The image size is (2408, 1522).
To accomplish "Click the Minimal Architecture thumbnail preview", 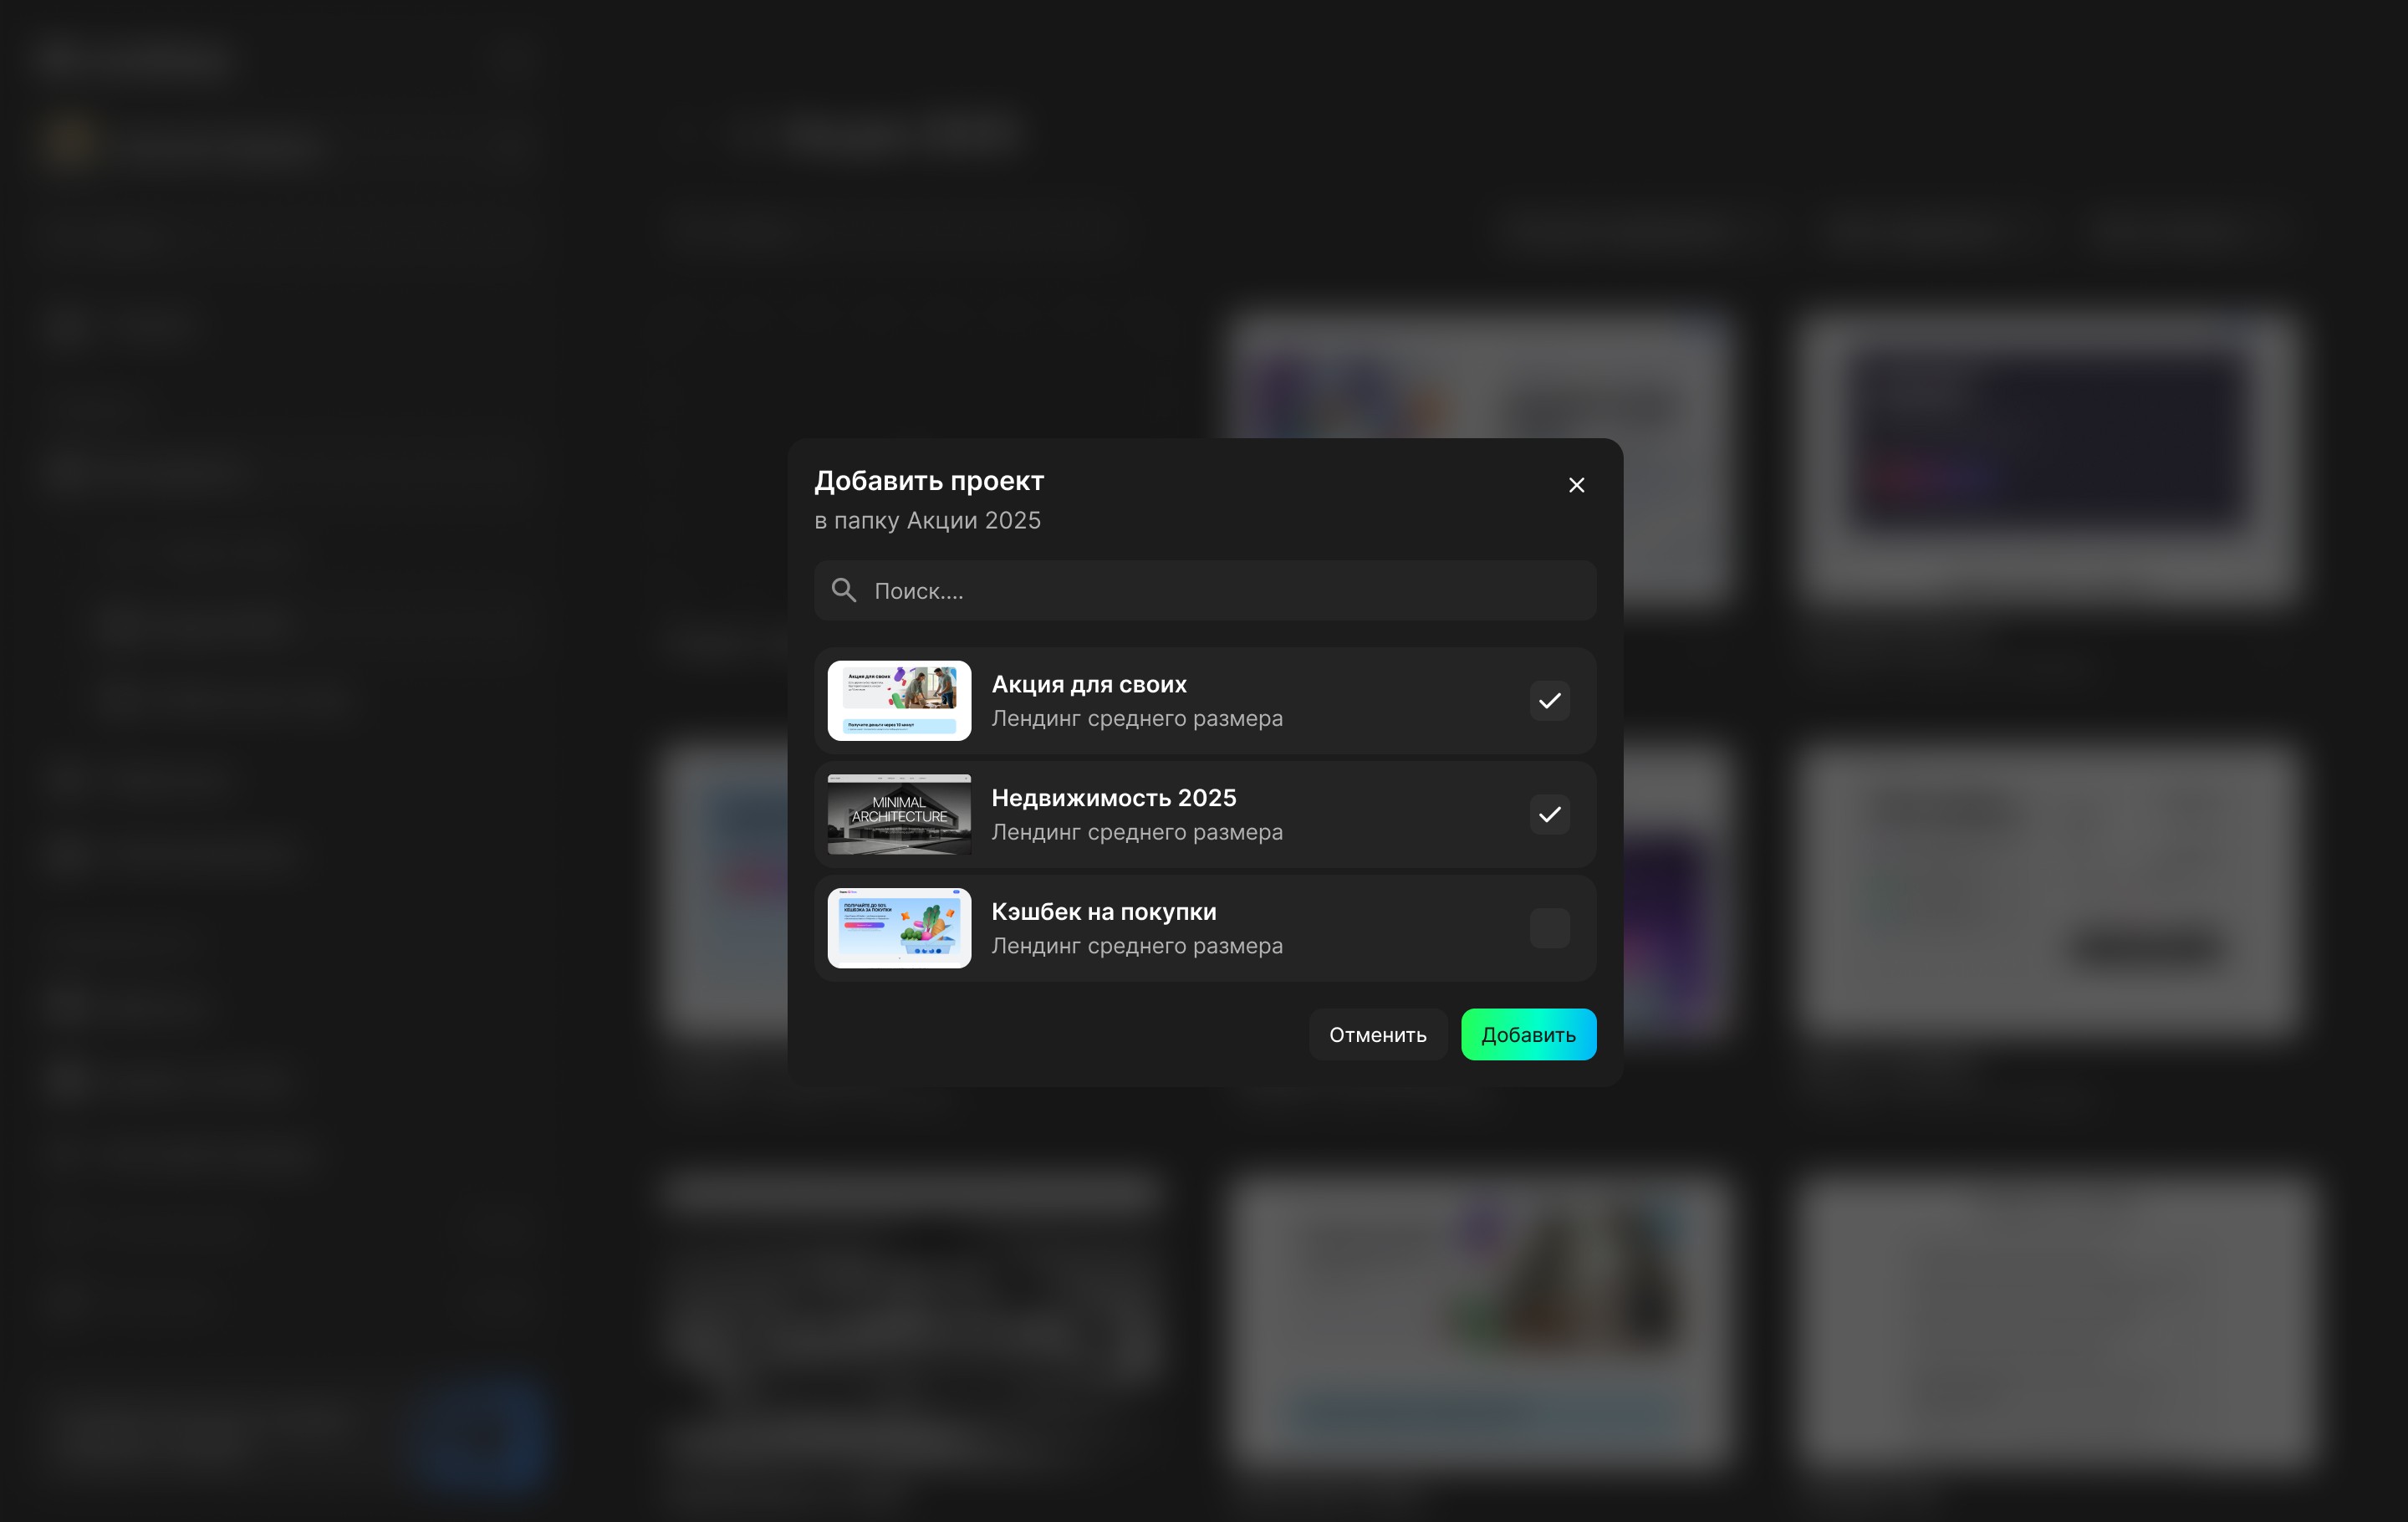I will coord(899,814).
